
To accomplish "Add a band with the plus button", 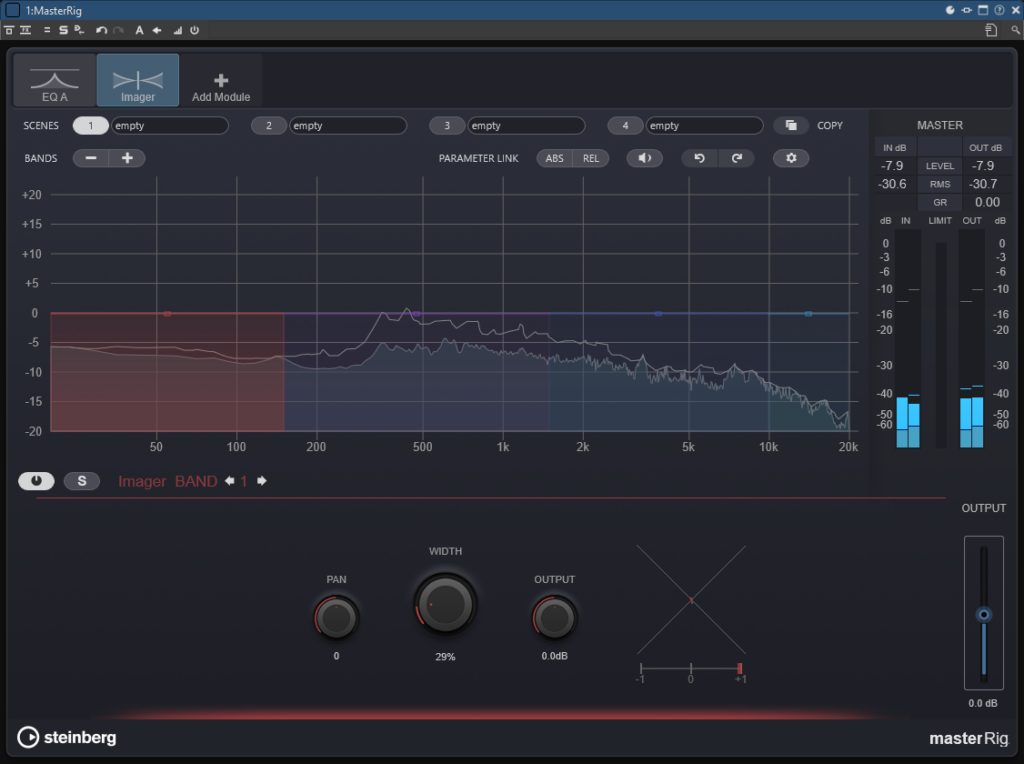I will (127, 158).
